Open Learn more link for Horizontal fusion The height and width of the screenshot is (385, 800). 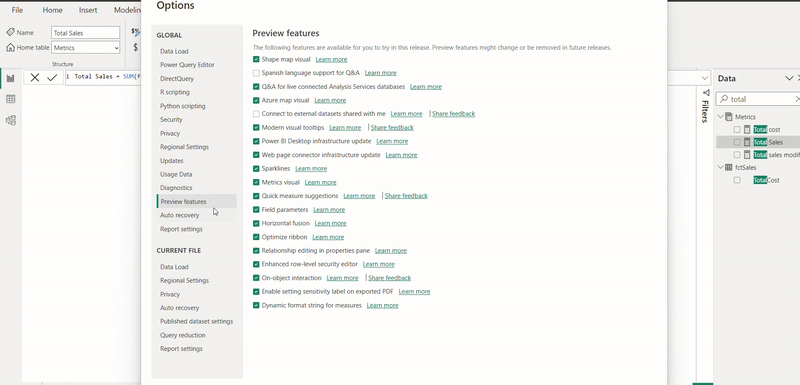pos(331,223)
